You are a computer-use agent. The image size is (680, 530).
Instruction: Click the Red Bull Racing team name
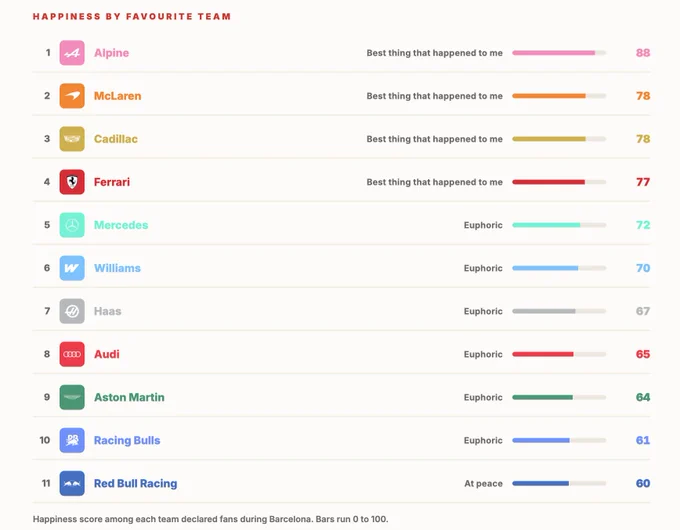135,483
